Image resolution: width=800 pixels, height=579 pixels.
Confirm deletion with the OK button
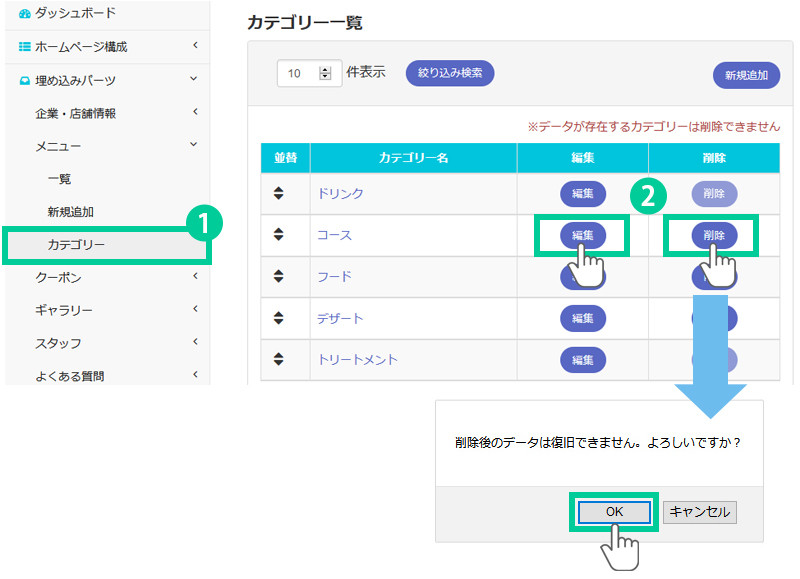point(613,511)
